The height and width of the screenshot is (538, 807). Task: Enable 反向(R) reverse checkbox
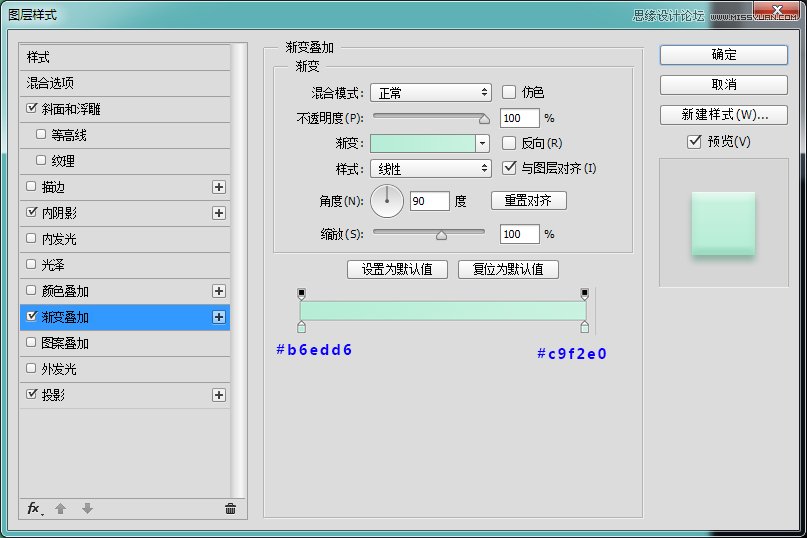[508, 143]
